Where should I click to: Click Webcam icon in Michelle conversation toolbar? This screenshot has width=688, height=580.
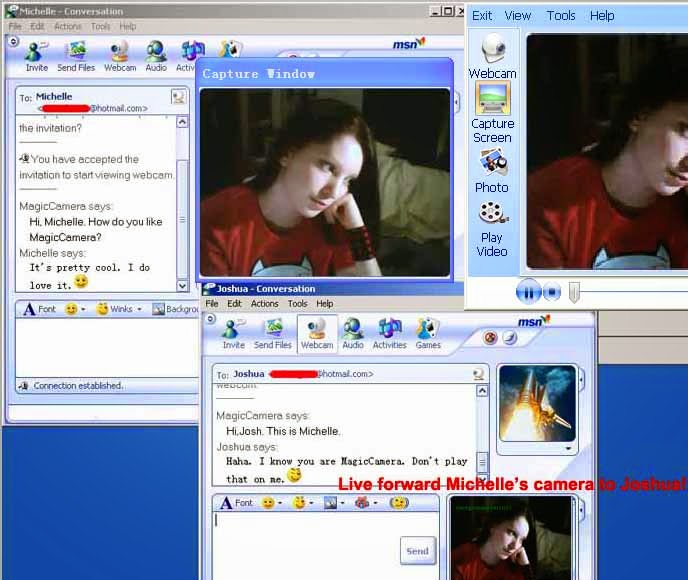[x=120, y=56]
